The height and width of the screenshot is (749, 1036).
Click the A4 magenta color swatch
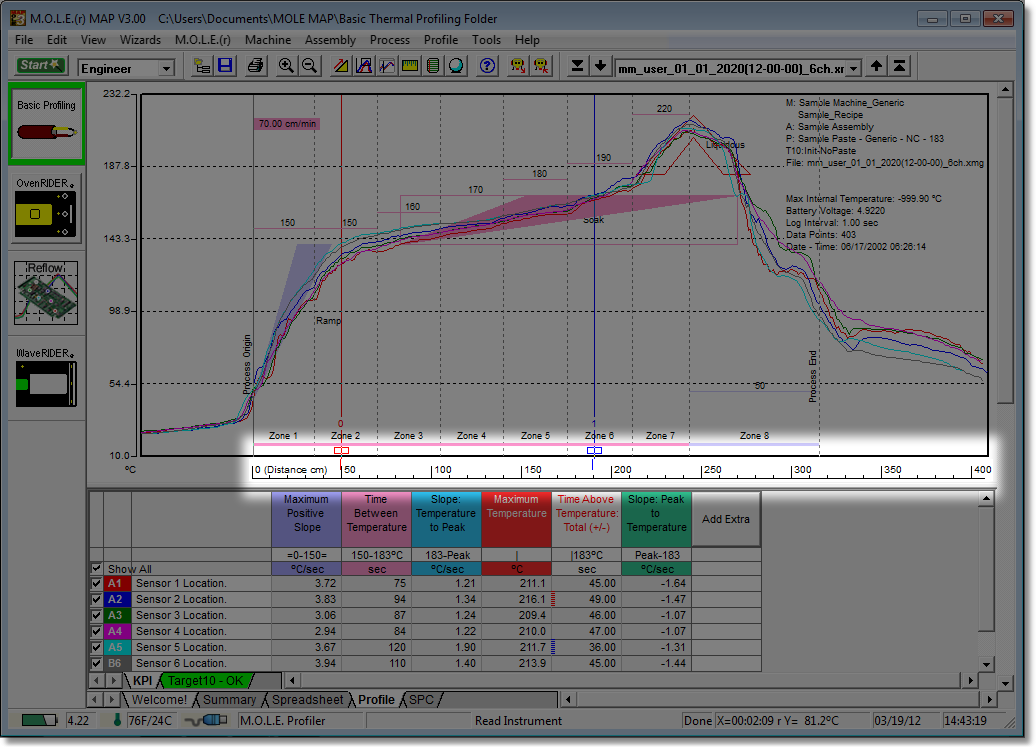point(116,631)
